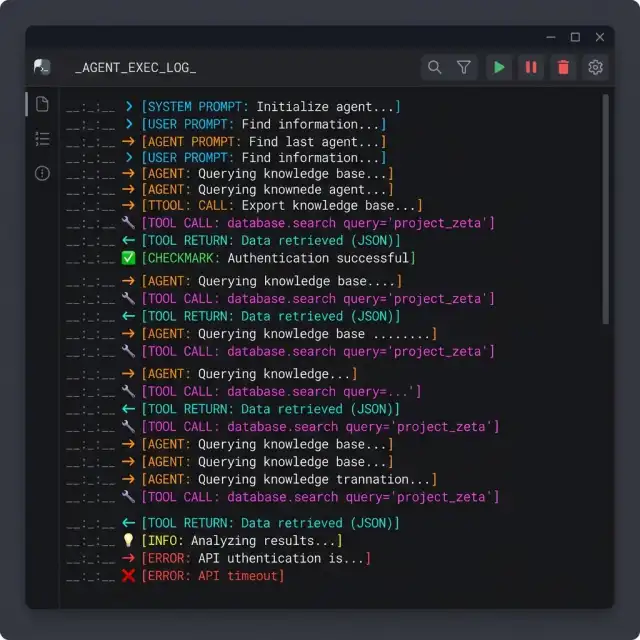The width and height of the screenshot is (640, 640).
Task: Click the orange arrow beside TTOOL CALL line
Action: coord(128,205)
